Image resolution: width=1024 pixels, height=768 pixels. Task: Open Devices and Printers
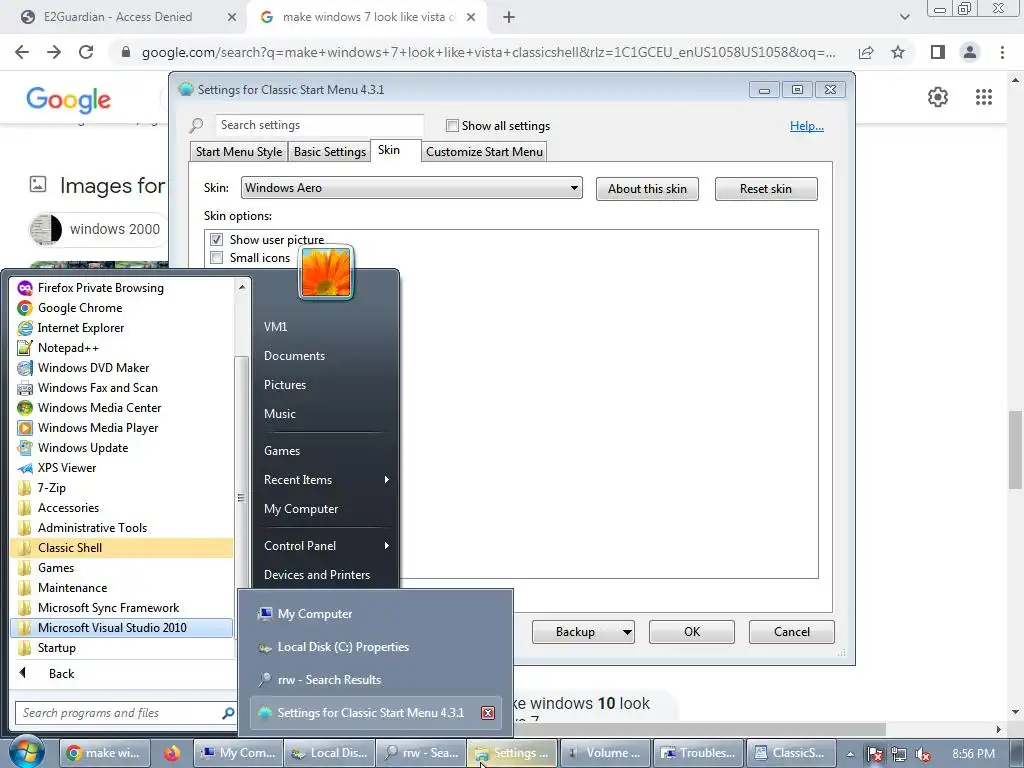pos(317,575)
